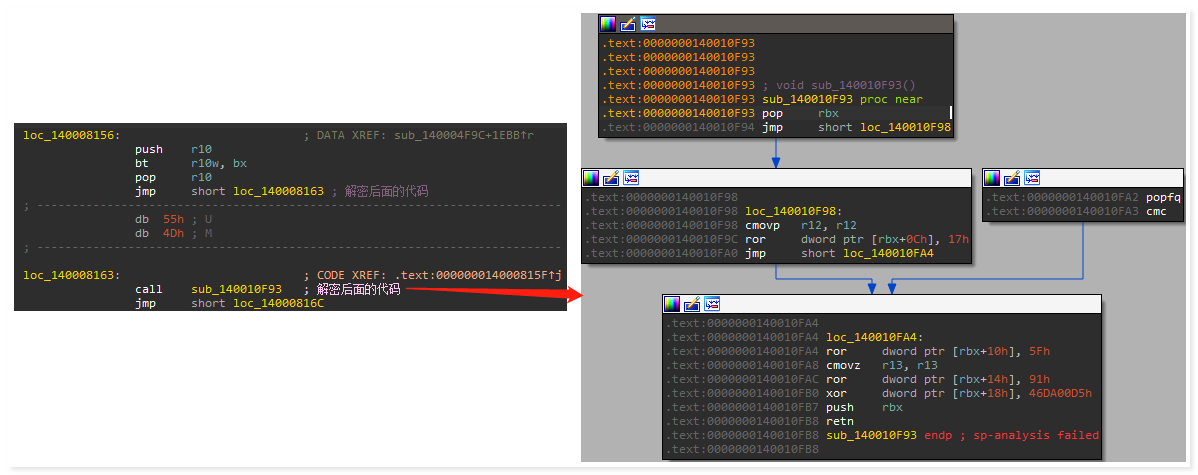Follow jmp short loc_140010FA4 operand
This screenshot has width=1198, height=475.
click(x=887, y=254)
